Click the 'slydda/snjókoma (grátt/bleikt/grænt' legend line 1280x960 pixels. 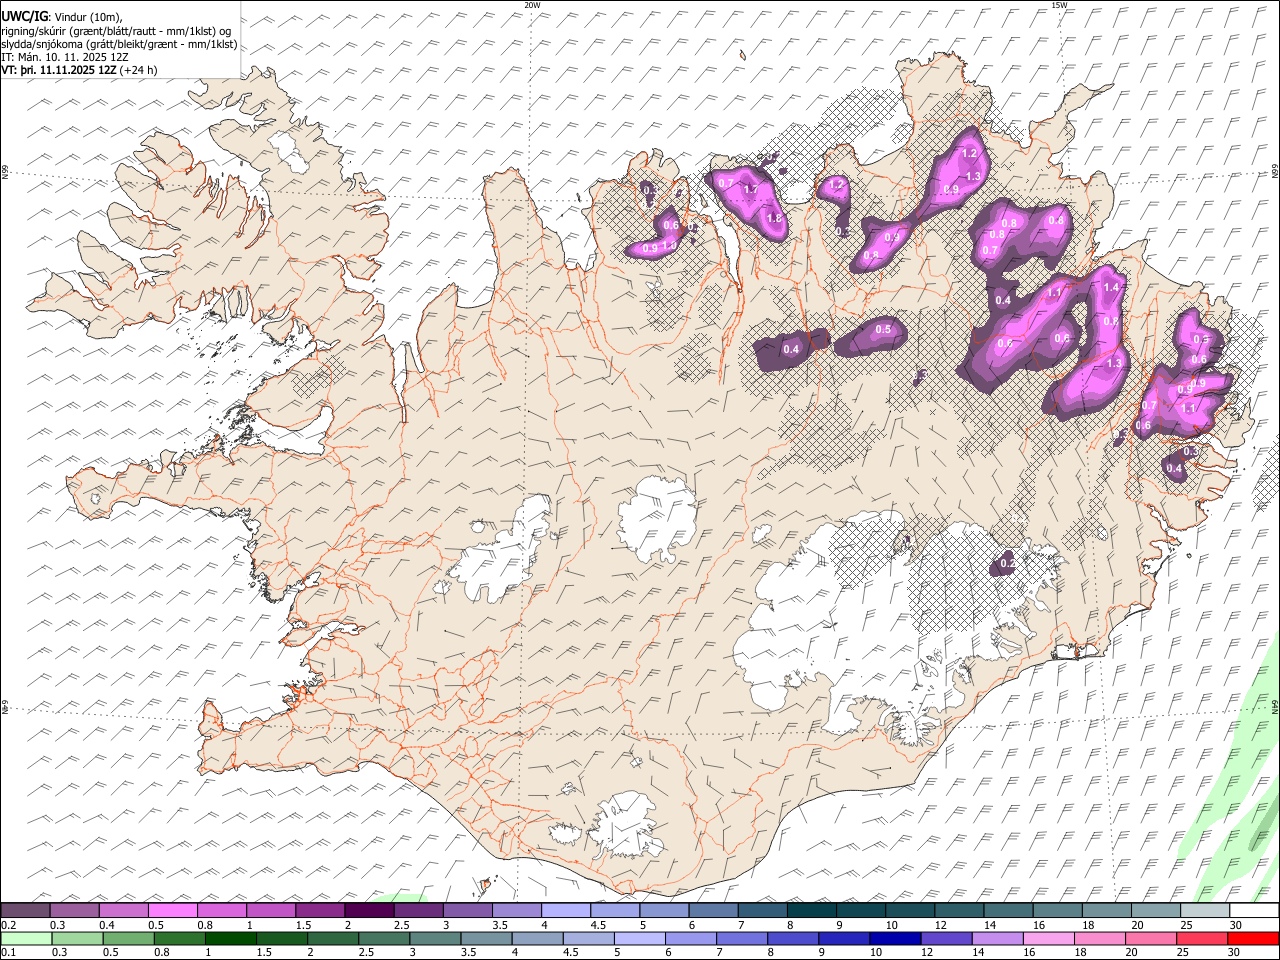pos(119,44)
